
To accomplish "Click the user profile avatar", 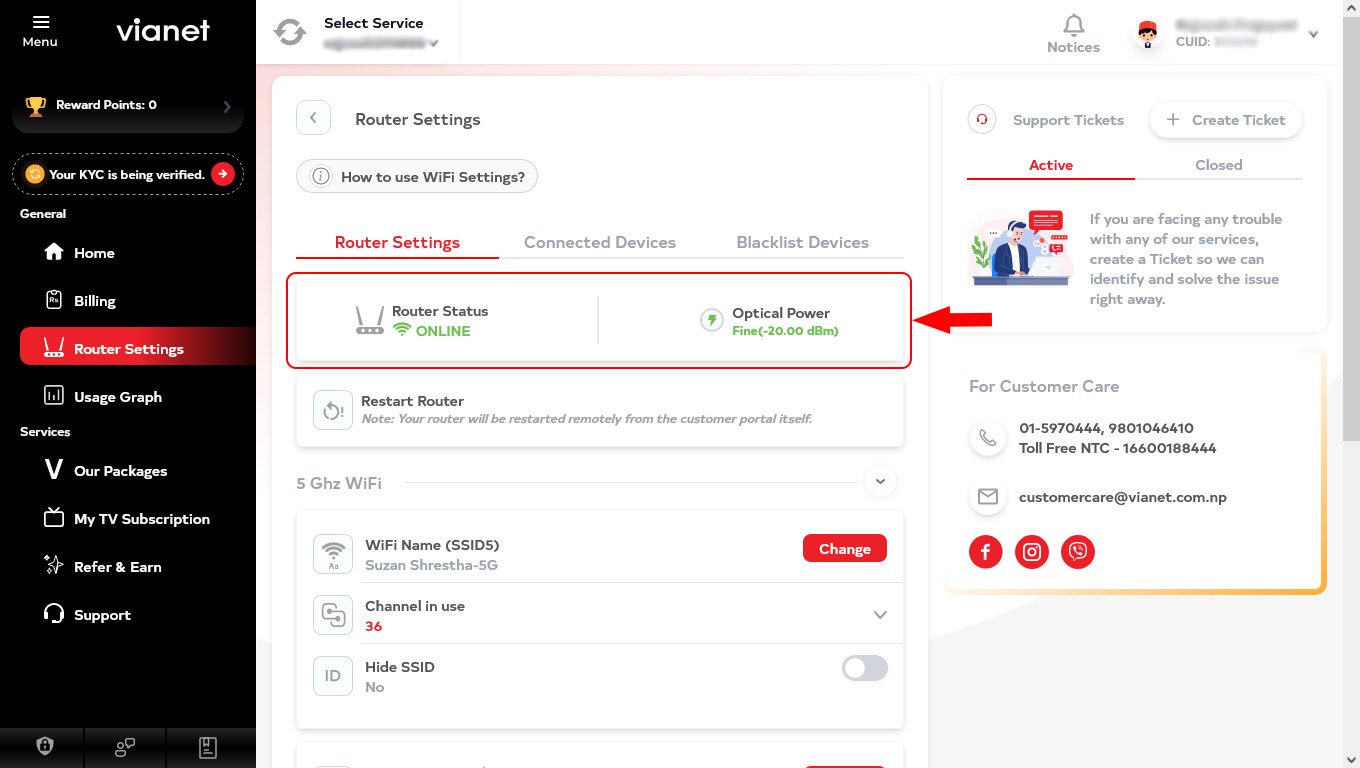I will [1148, 35].
